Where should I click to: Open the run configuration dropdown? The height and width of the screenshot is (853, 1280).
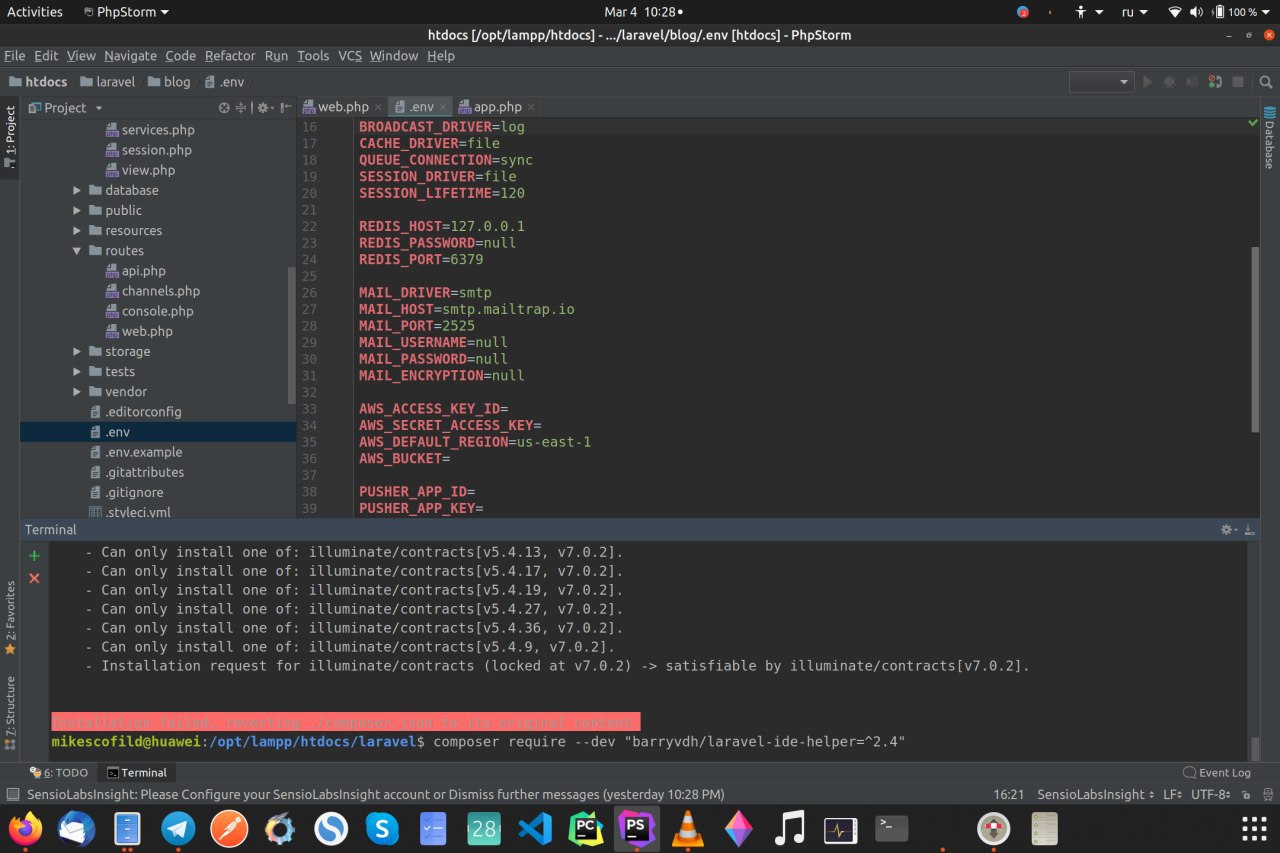click(1101, 82)
